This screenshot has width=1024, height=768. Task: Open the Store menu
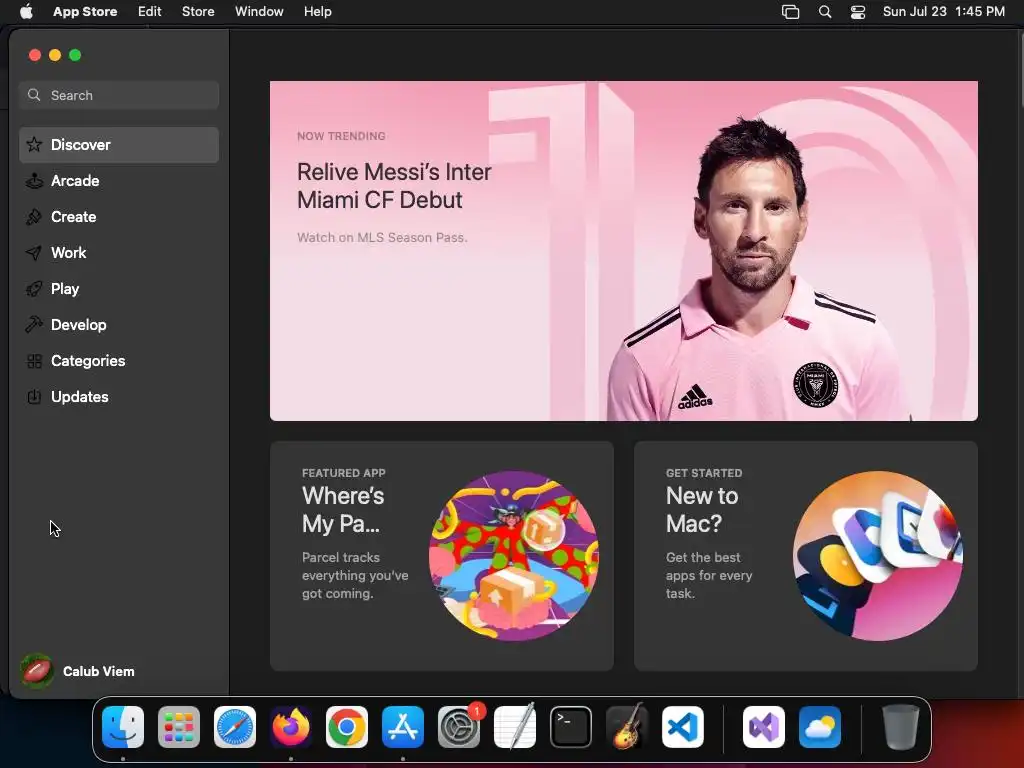point(198,12)
